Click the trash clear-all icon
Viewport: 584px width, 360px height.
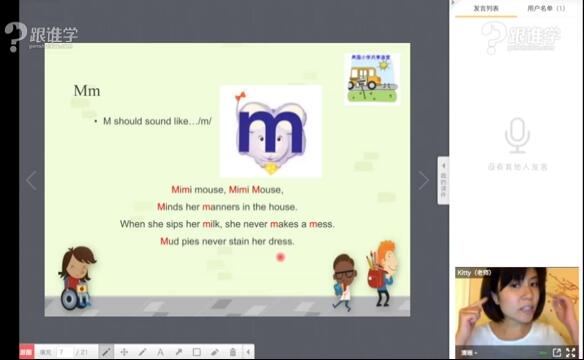233,352
